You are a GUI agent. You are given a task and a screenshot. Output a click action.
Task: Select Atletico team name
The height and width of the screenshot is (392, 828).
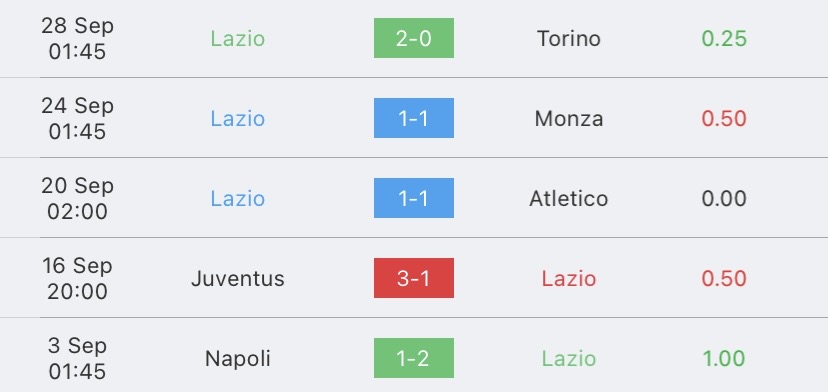(x=569, y=199)
